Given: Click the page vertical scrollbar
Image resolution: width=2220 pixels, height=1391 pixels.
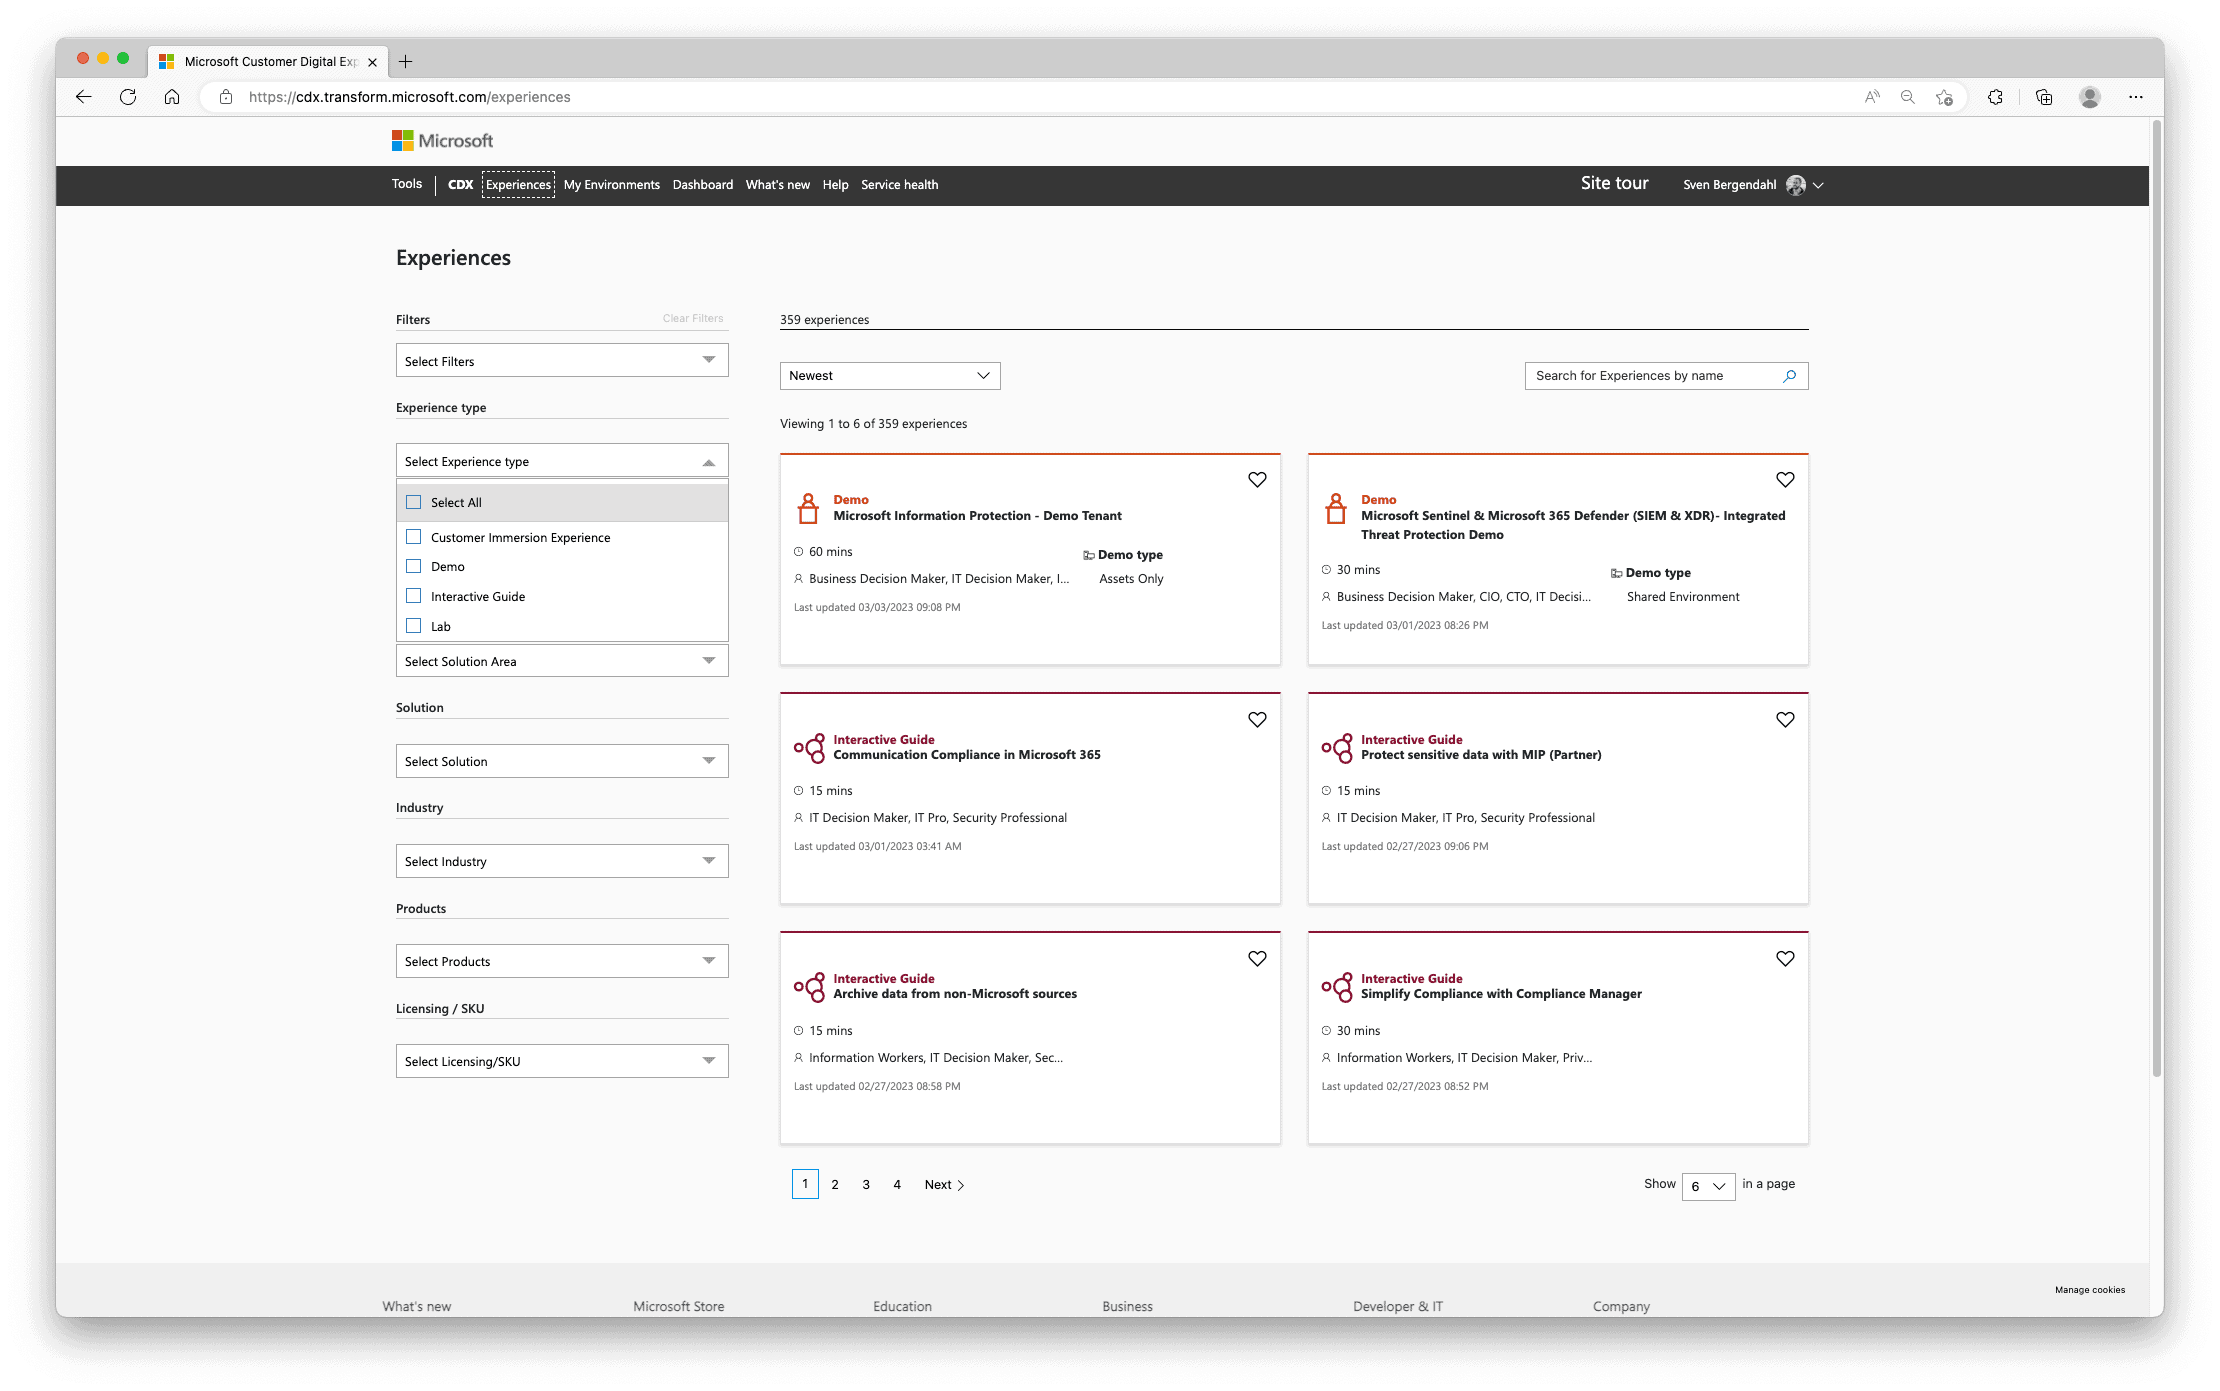Looking at the screenshot, I should pyautogui.click(x=2156, y=600).
